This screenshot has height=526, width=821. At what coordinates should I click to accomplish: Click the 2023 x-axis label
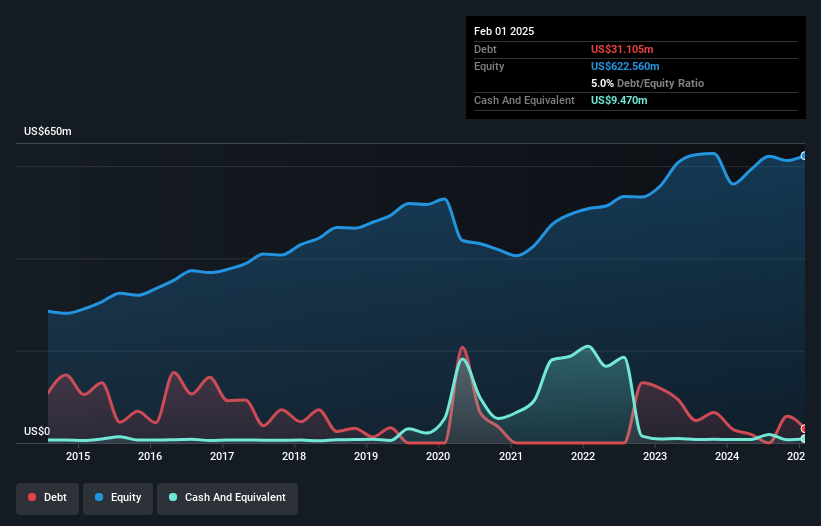[x=654, y=456]
